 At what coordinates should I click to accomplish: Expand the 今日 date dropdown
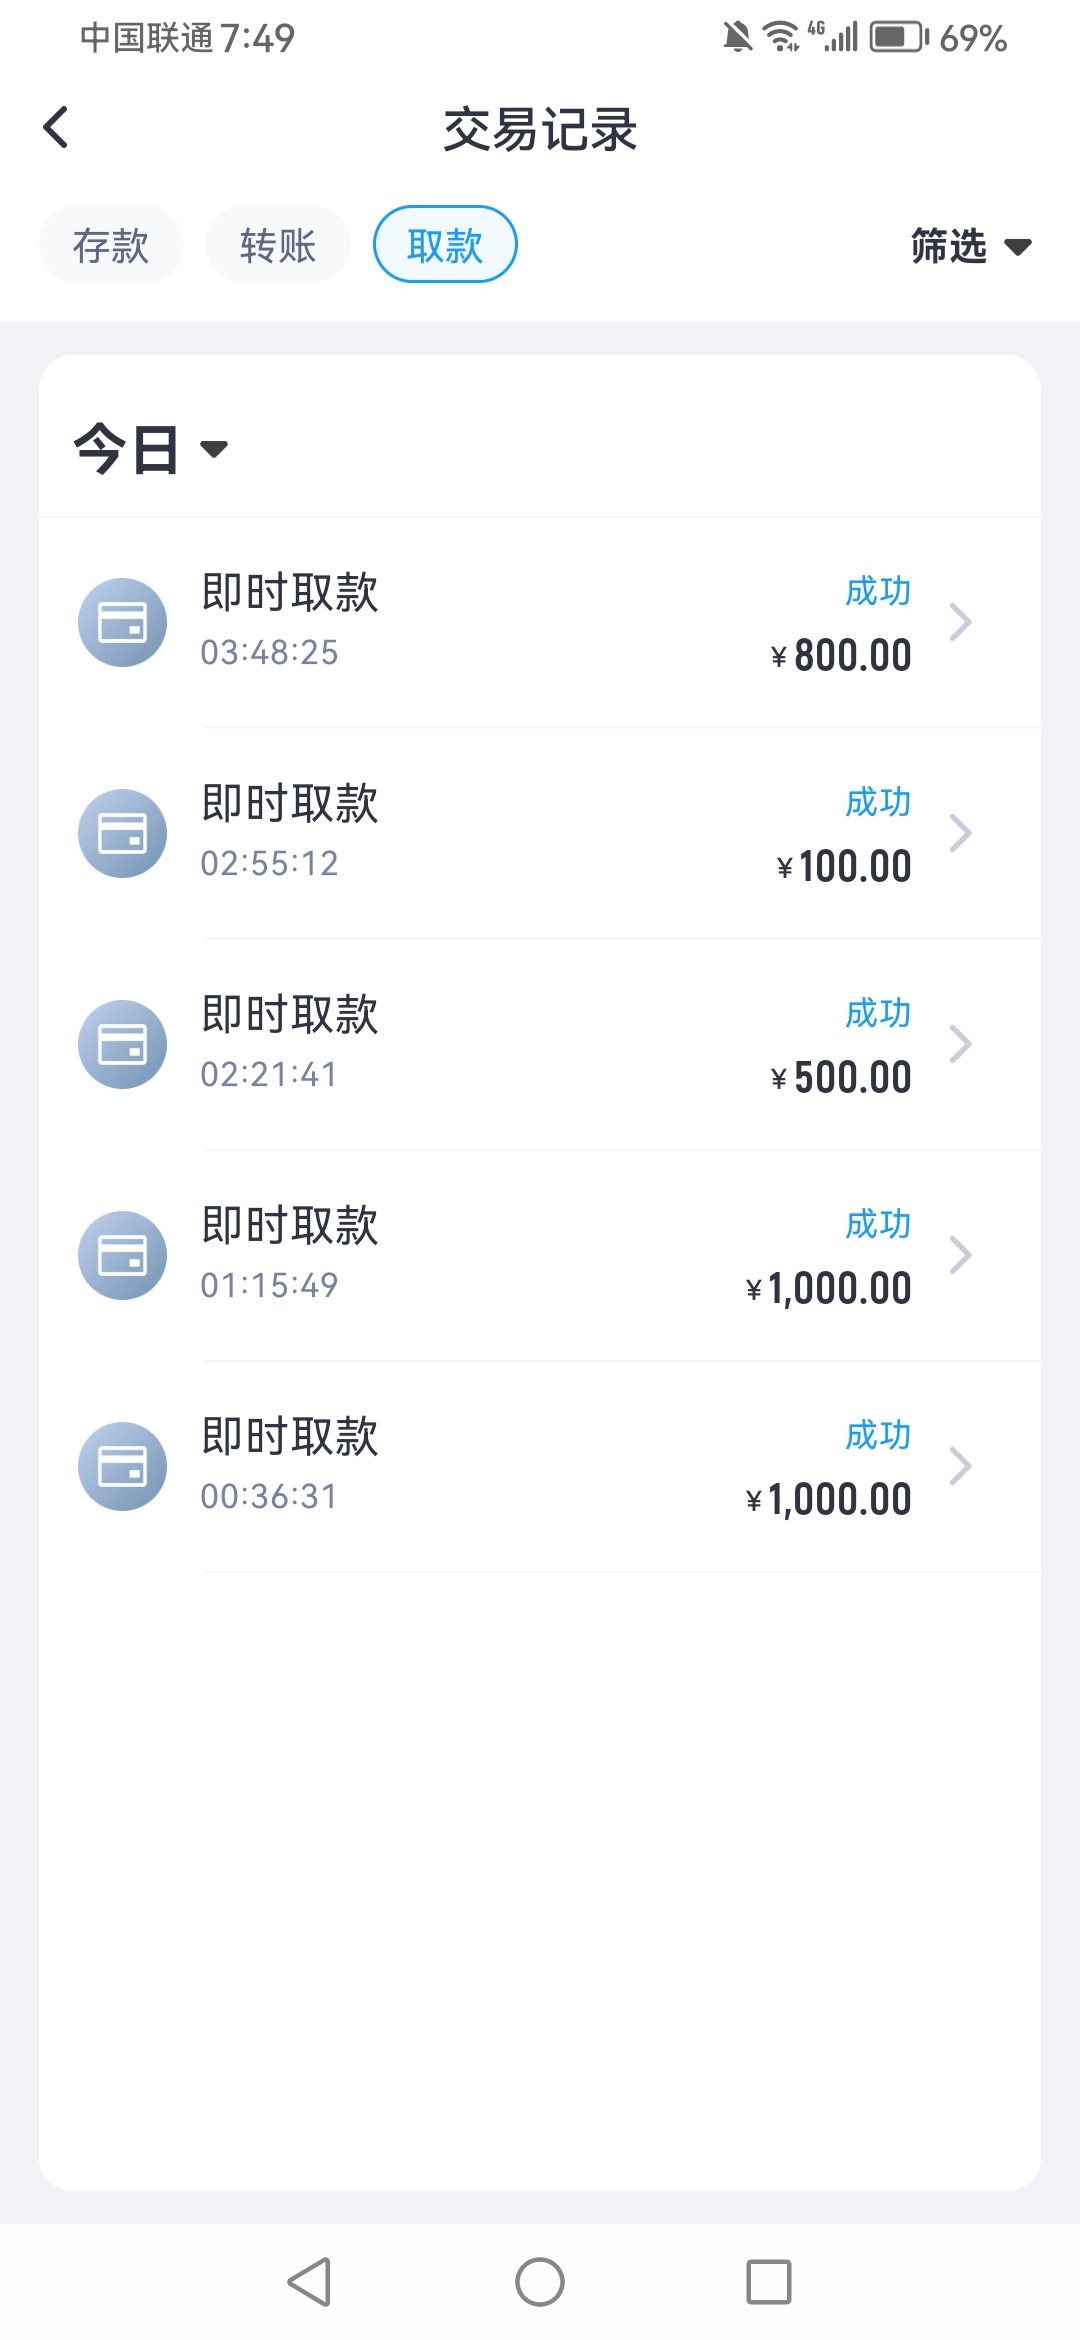[150, 448]
